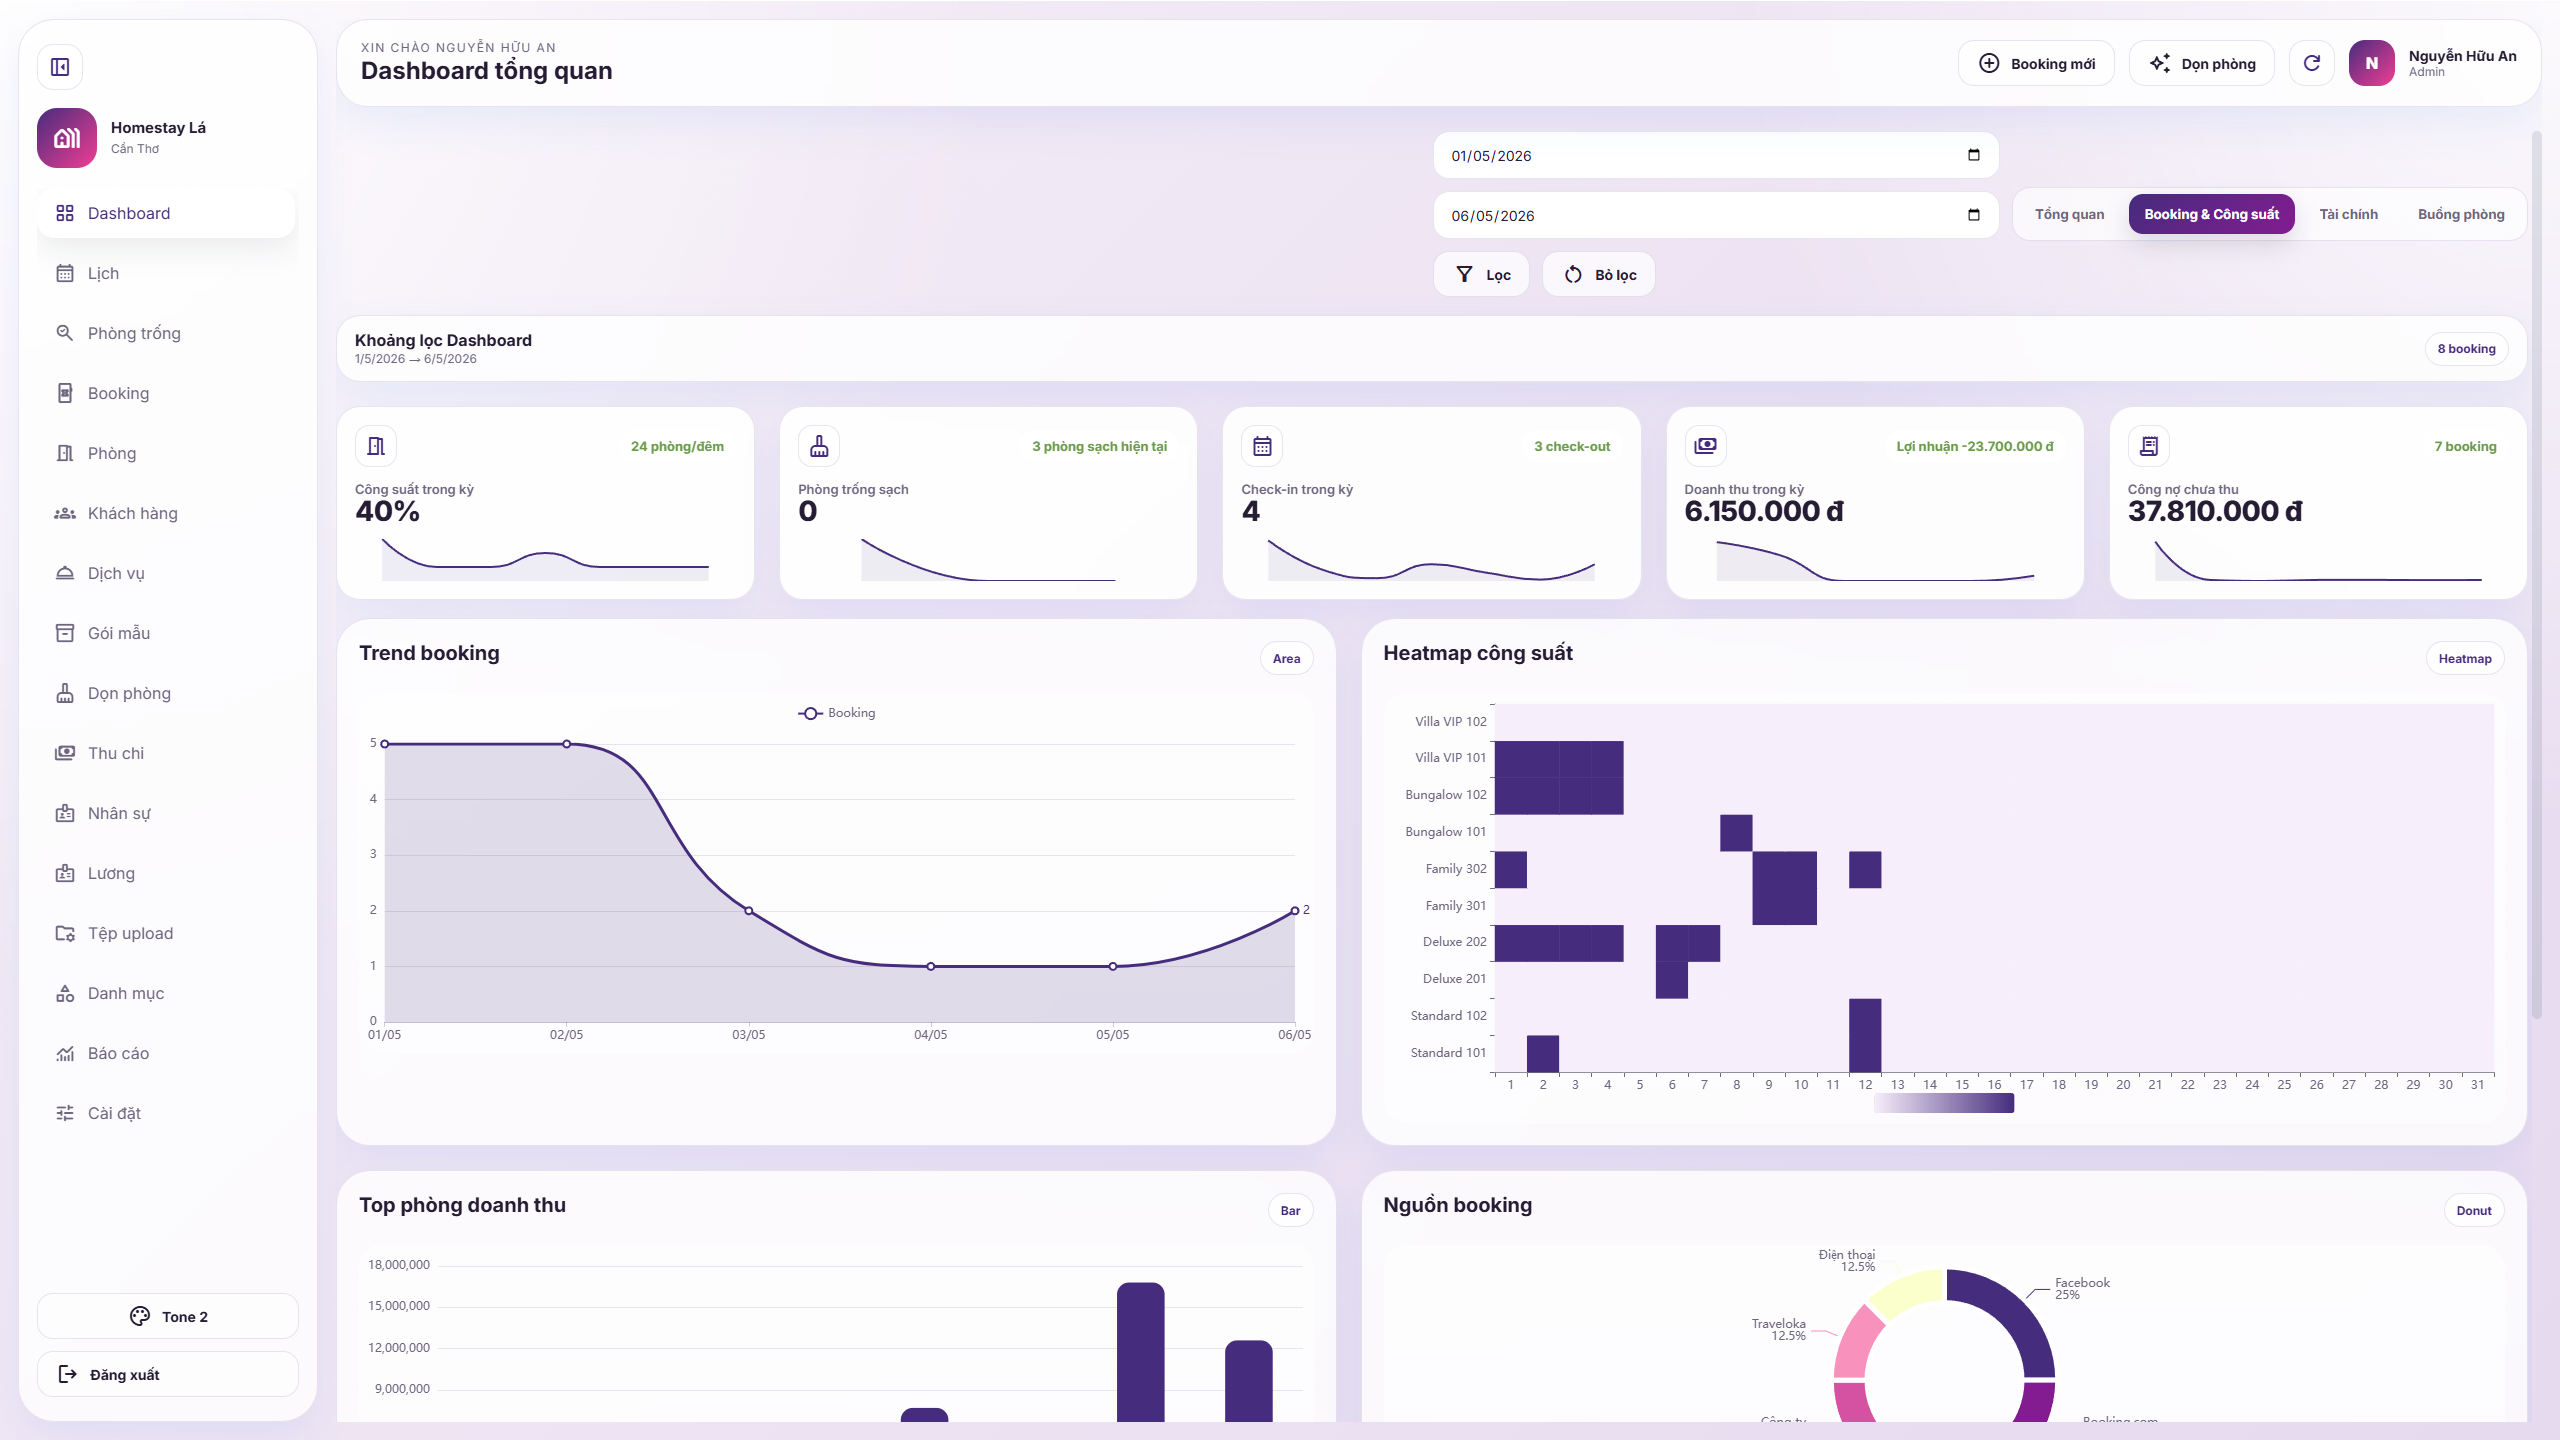The width and height of the screenshot is (2560, 1440).
Task: Click the Donut badge on Nguồn booking
Action: pos(2474,1210)
